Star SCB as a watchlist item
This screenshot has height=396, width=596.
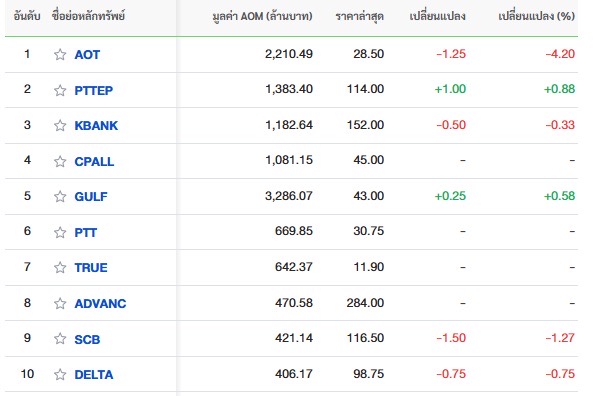click(60, 339)
